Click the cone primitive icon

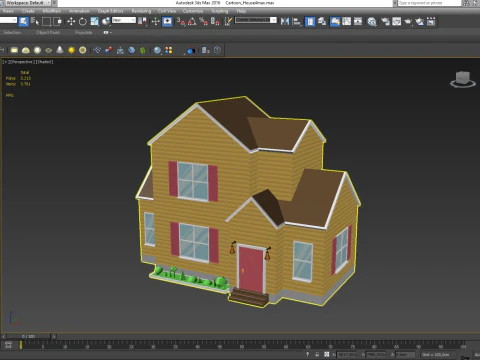click(x=60, y=50)
